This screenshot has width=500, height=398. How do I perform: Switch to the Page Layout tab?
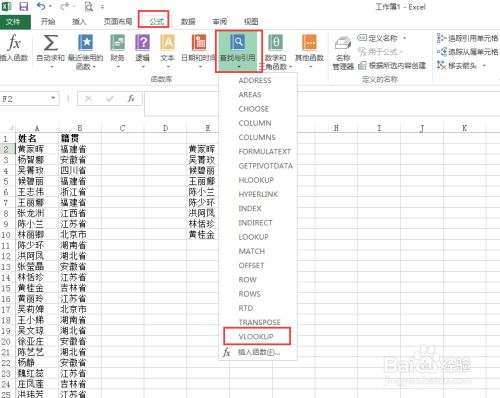[118, 22]
